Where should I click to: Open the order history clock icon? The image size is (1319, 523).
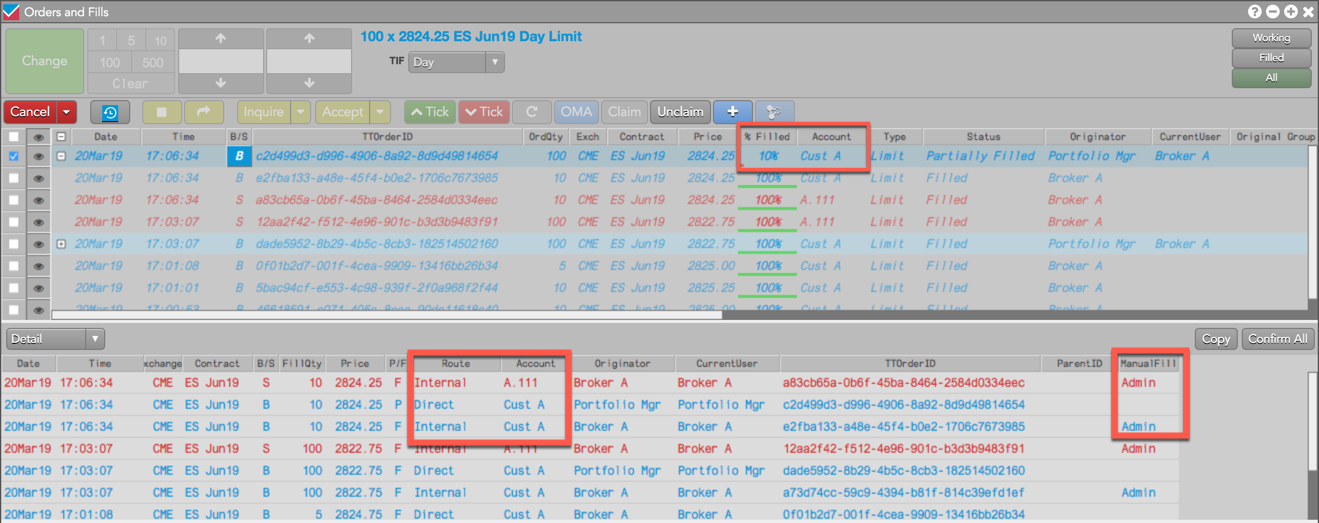pyautogui.click(x=110, y=112)
